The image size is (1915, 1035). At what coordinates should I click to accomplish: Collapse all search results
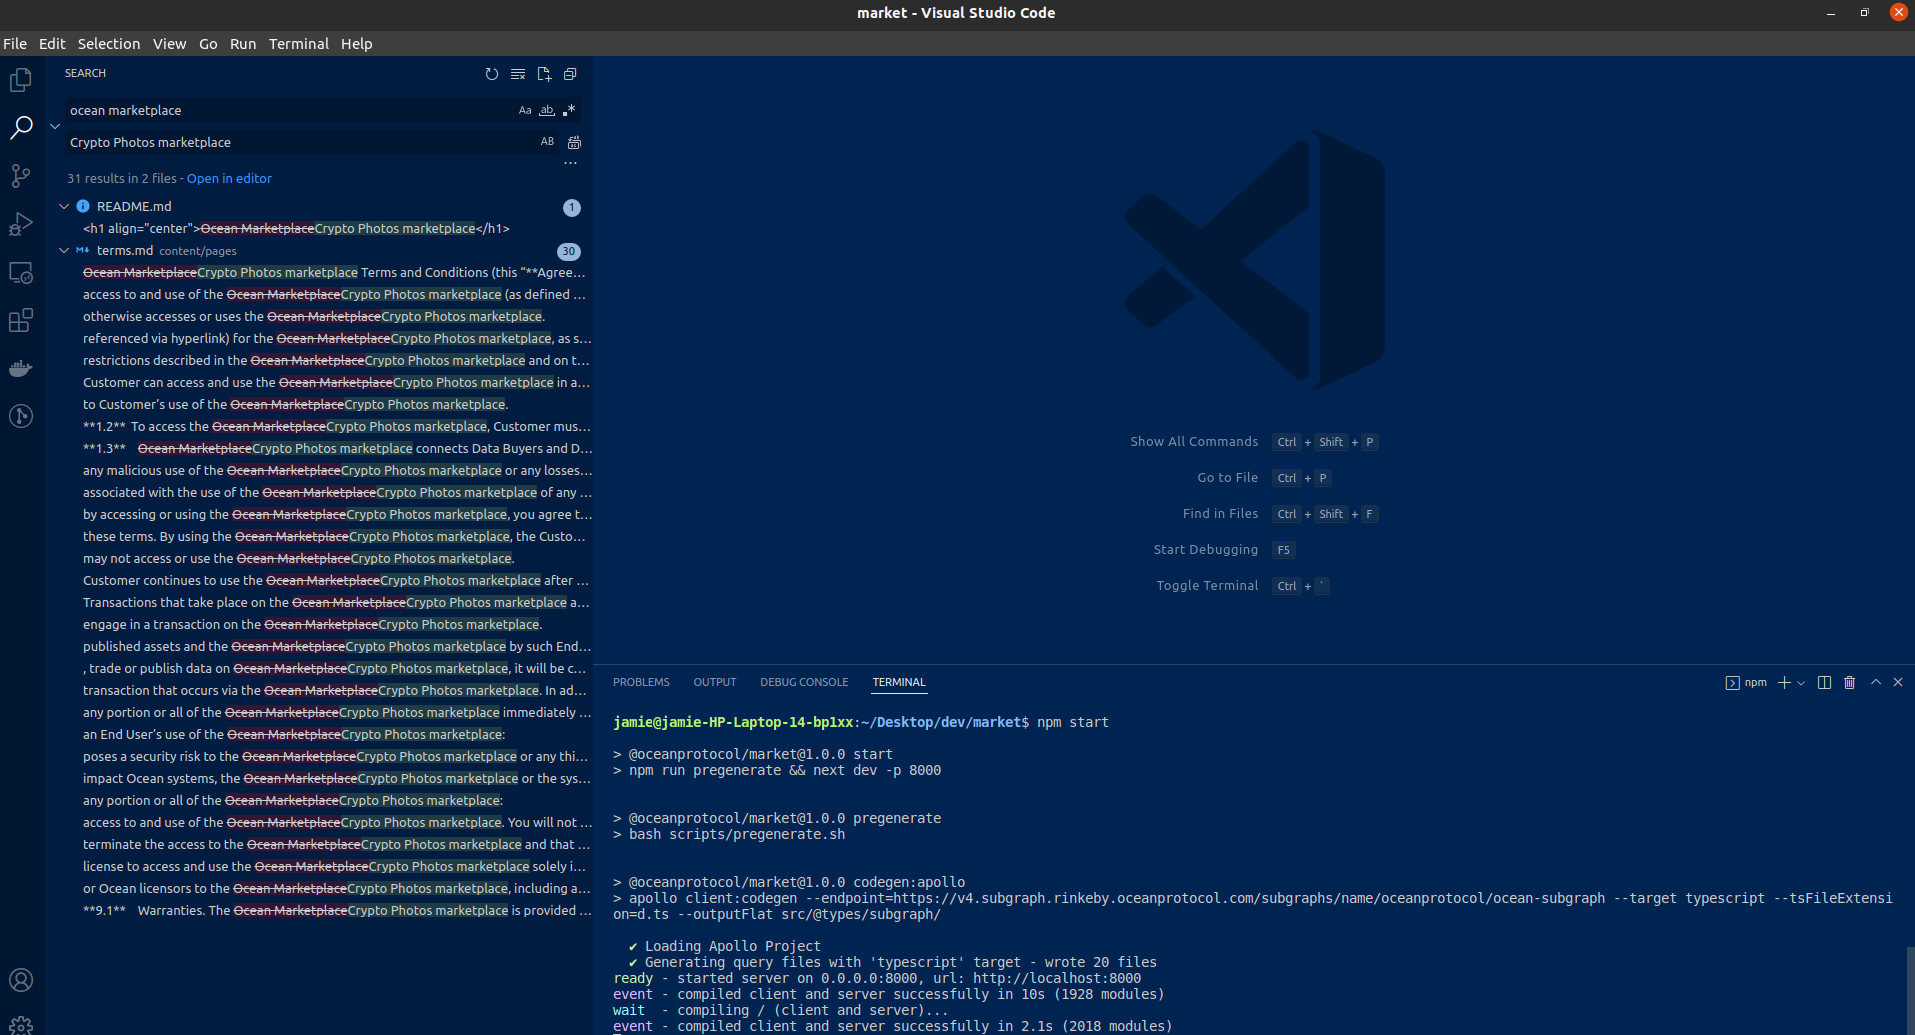[570, 74]
